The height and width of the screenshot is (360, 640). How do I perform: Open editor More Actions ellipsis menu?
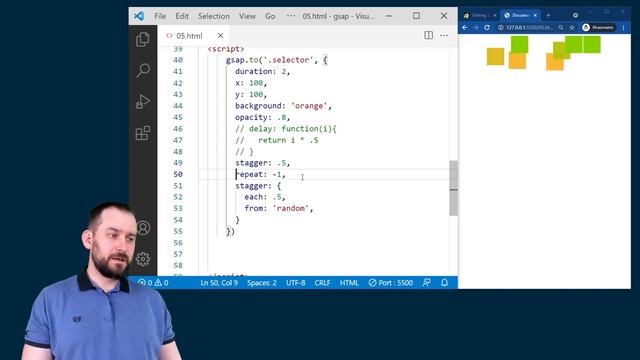[x=444, y=36]
